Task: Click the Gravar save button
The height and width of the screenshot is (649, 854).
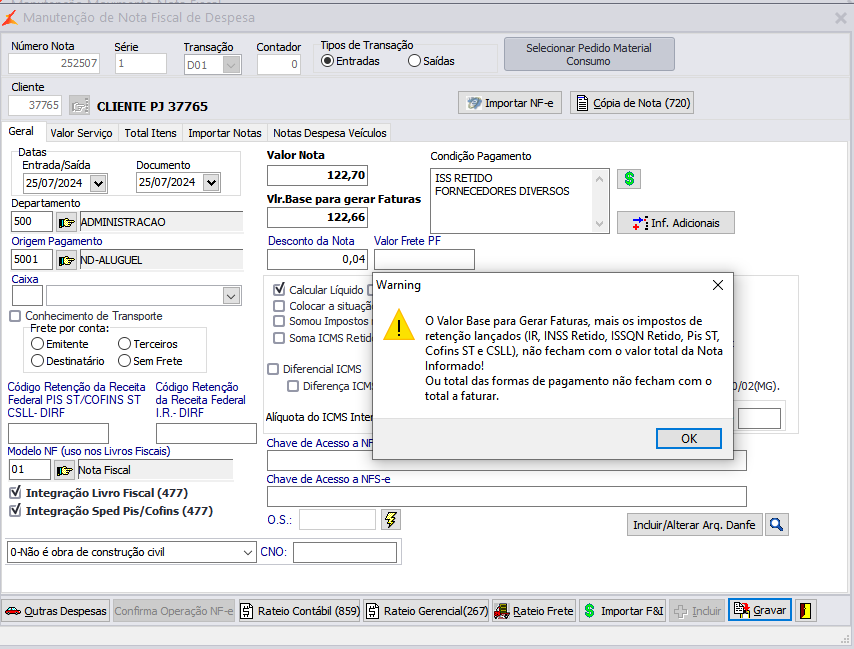Action: click(760, 610)
